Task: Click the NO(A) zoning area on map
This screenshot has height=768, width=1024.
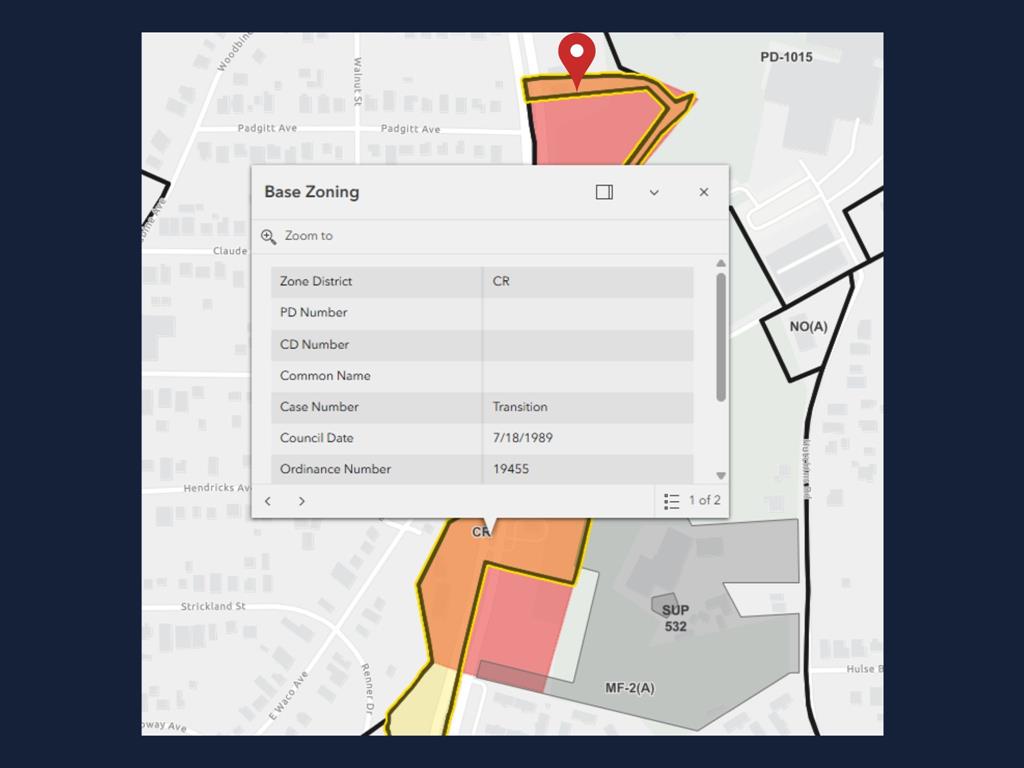Action: click(x=808, y=328)
